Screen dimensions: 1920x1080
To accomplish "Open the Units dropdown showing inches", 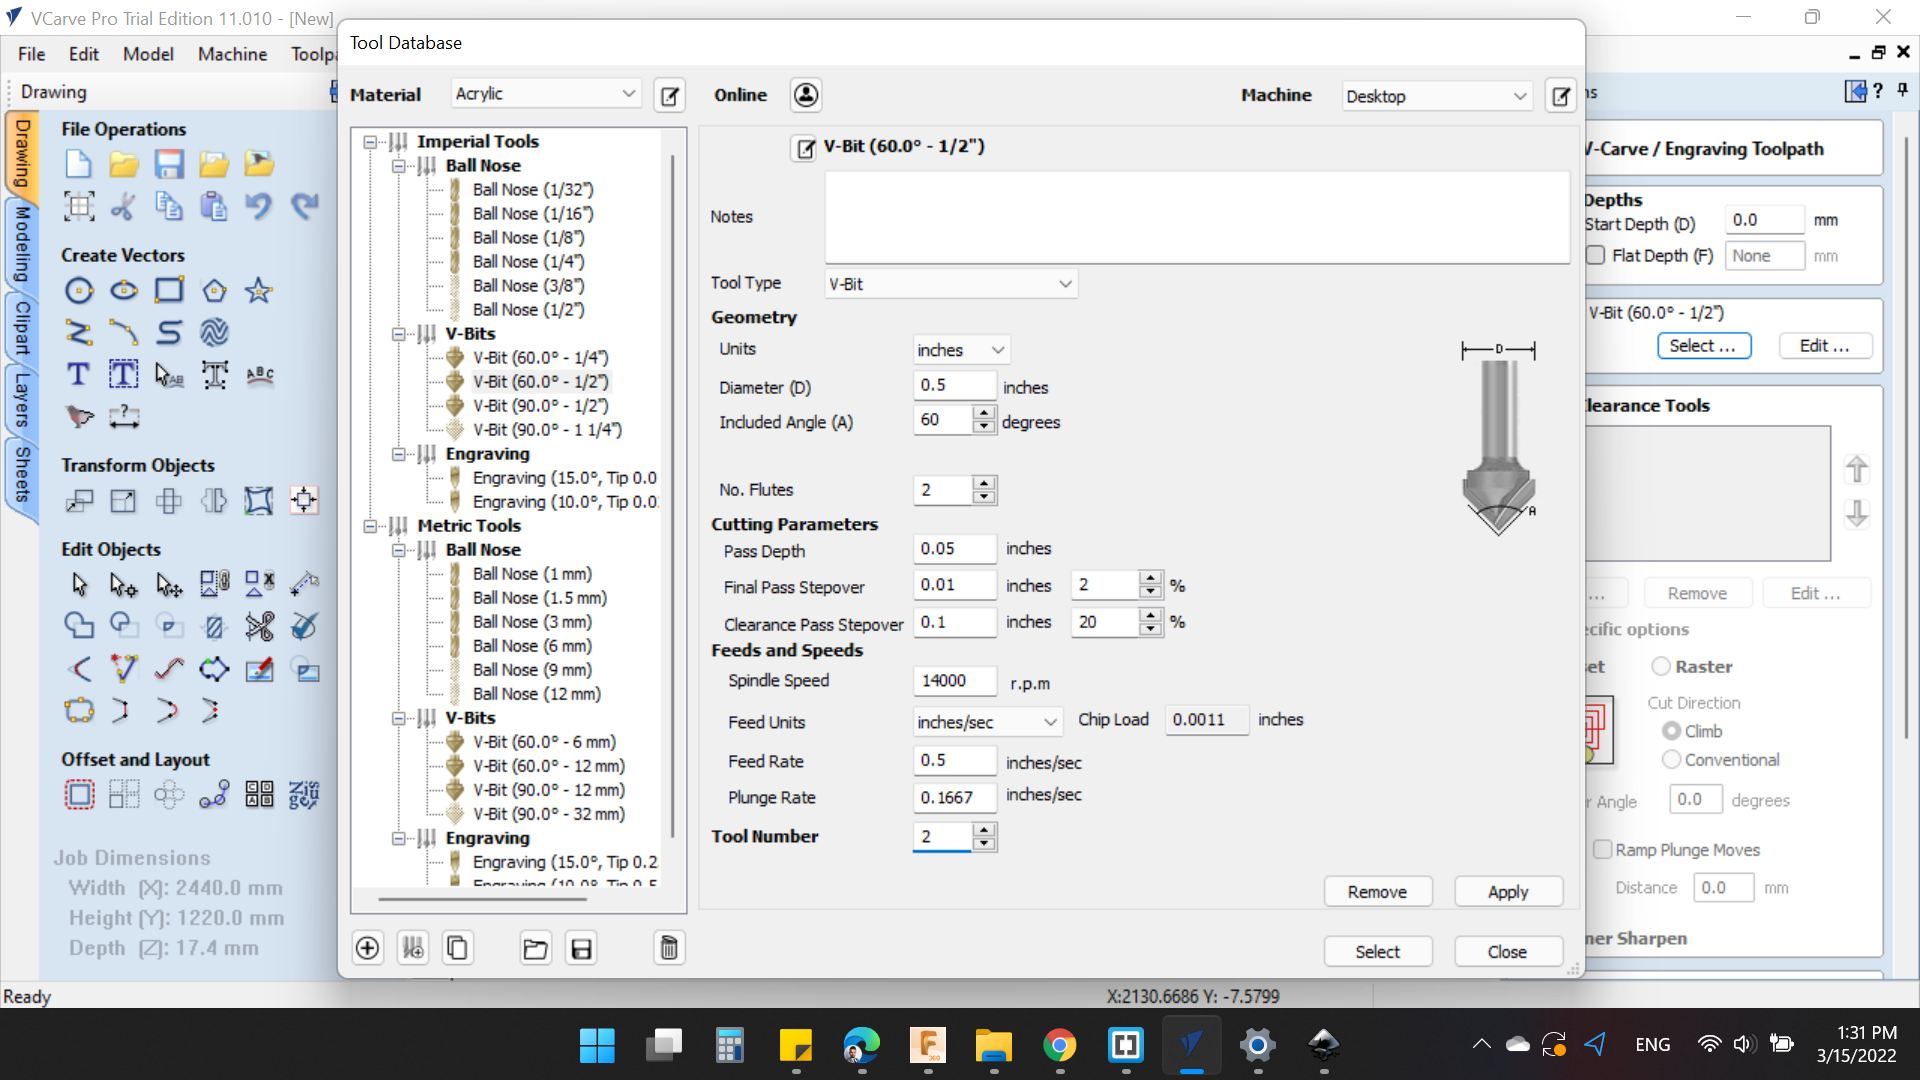I will point(961,350).
